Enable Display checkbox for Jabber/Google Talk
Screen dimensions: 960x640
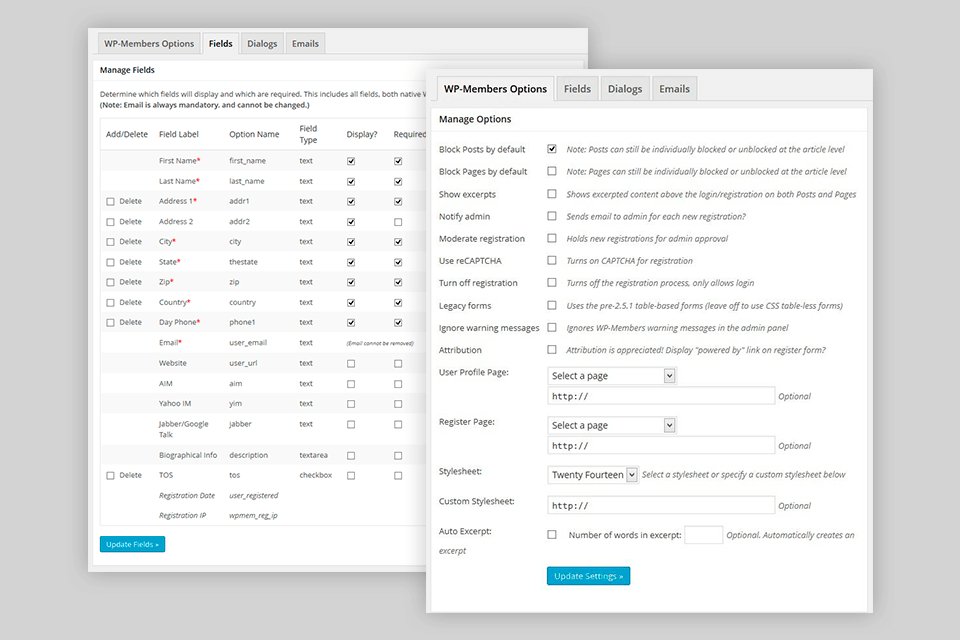coord(351,424)
